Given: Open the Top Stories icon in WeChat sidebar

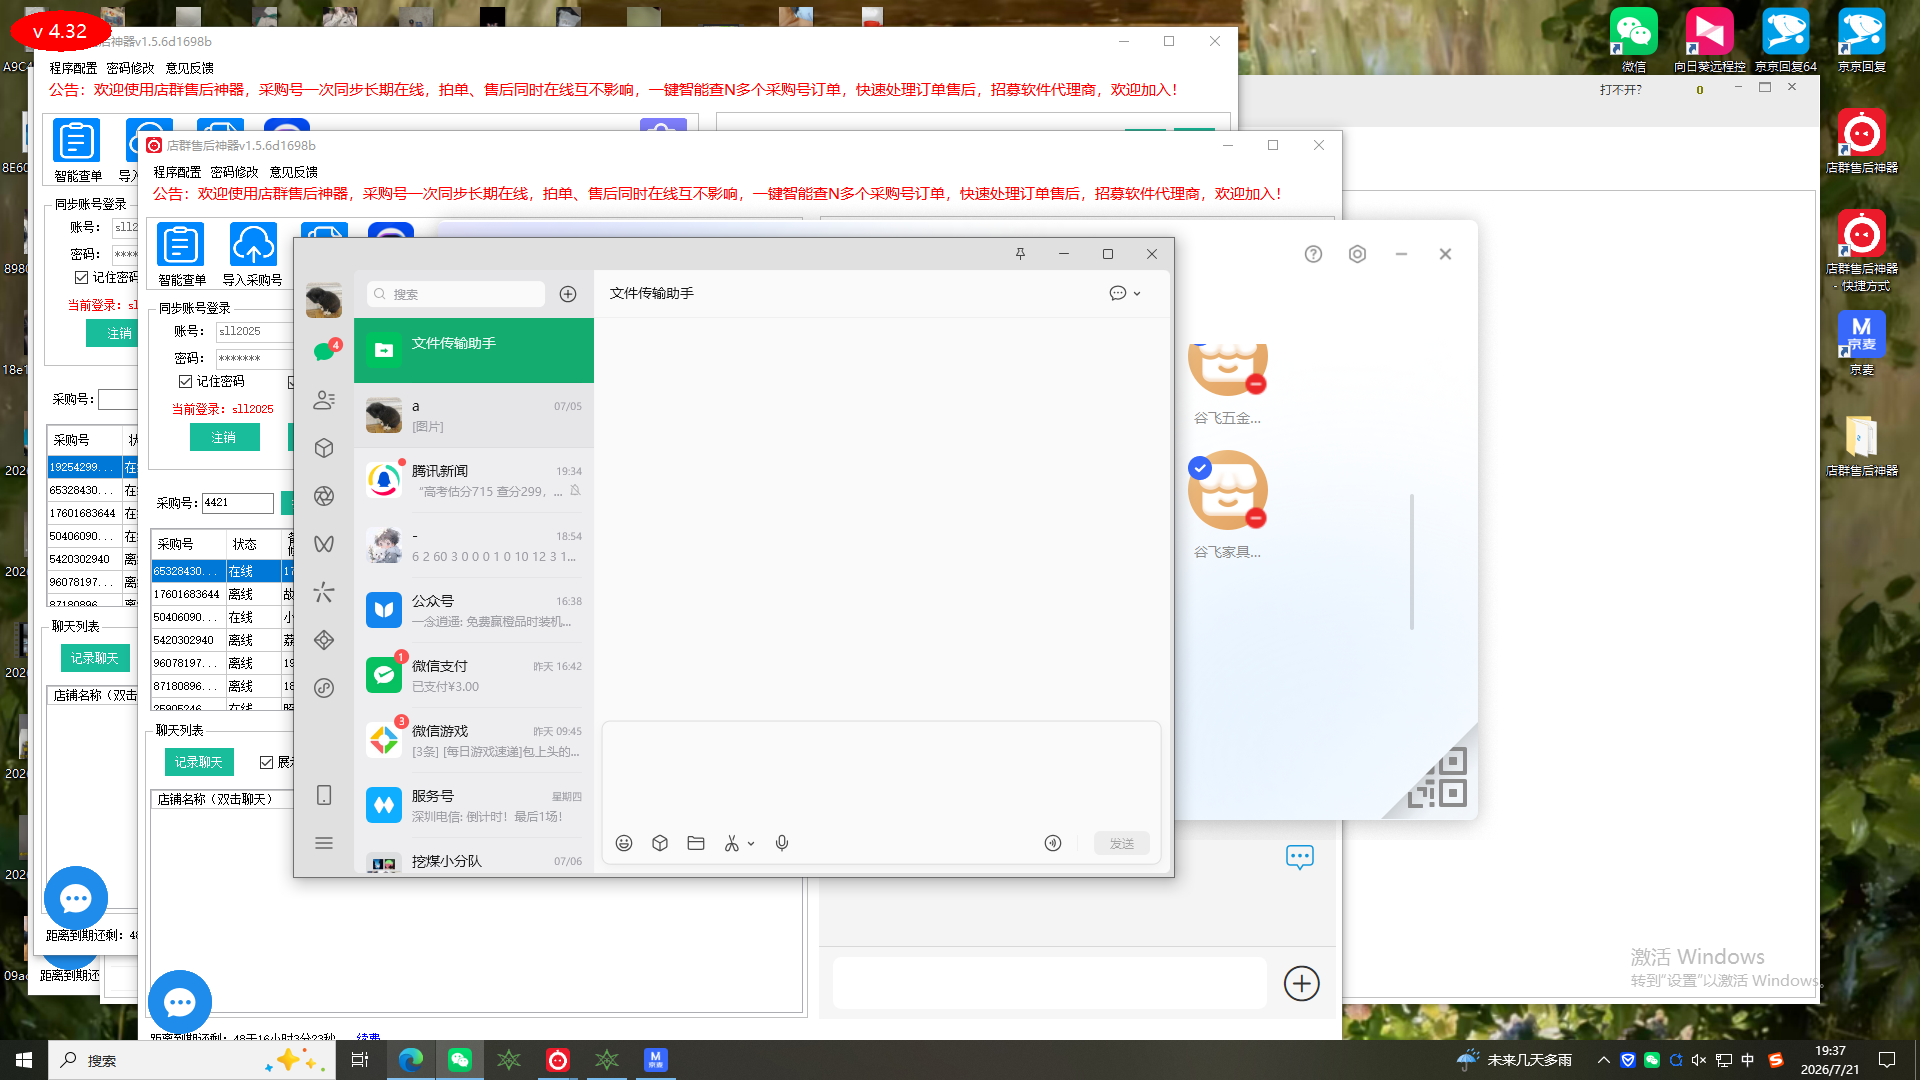Looking at the screenshot, I should 324,592.
